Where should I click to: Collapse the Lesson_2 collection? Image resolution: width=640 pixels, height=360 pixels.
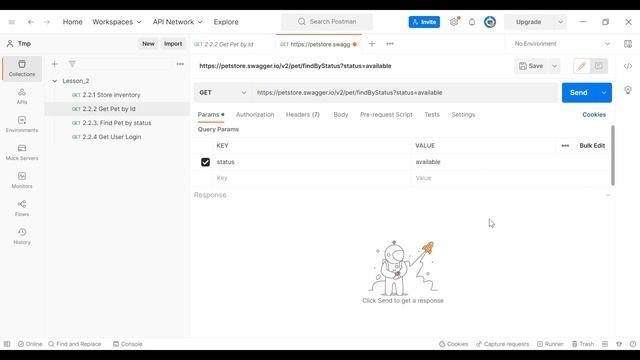55,81
